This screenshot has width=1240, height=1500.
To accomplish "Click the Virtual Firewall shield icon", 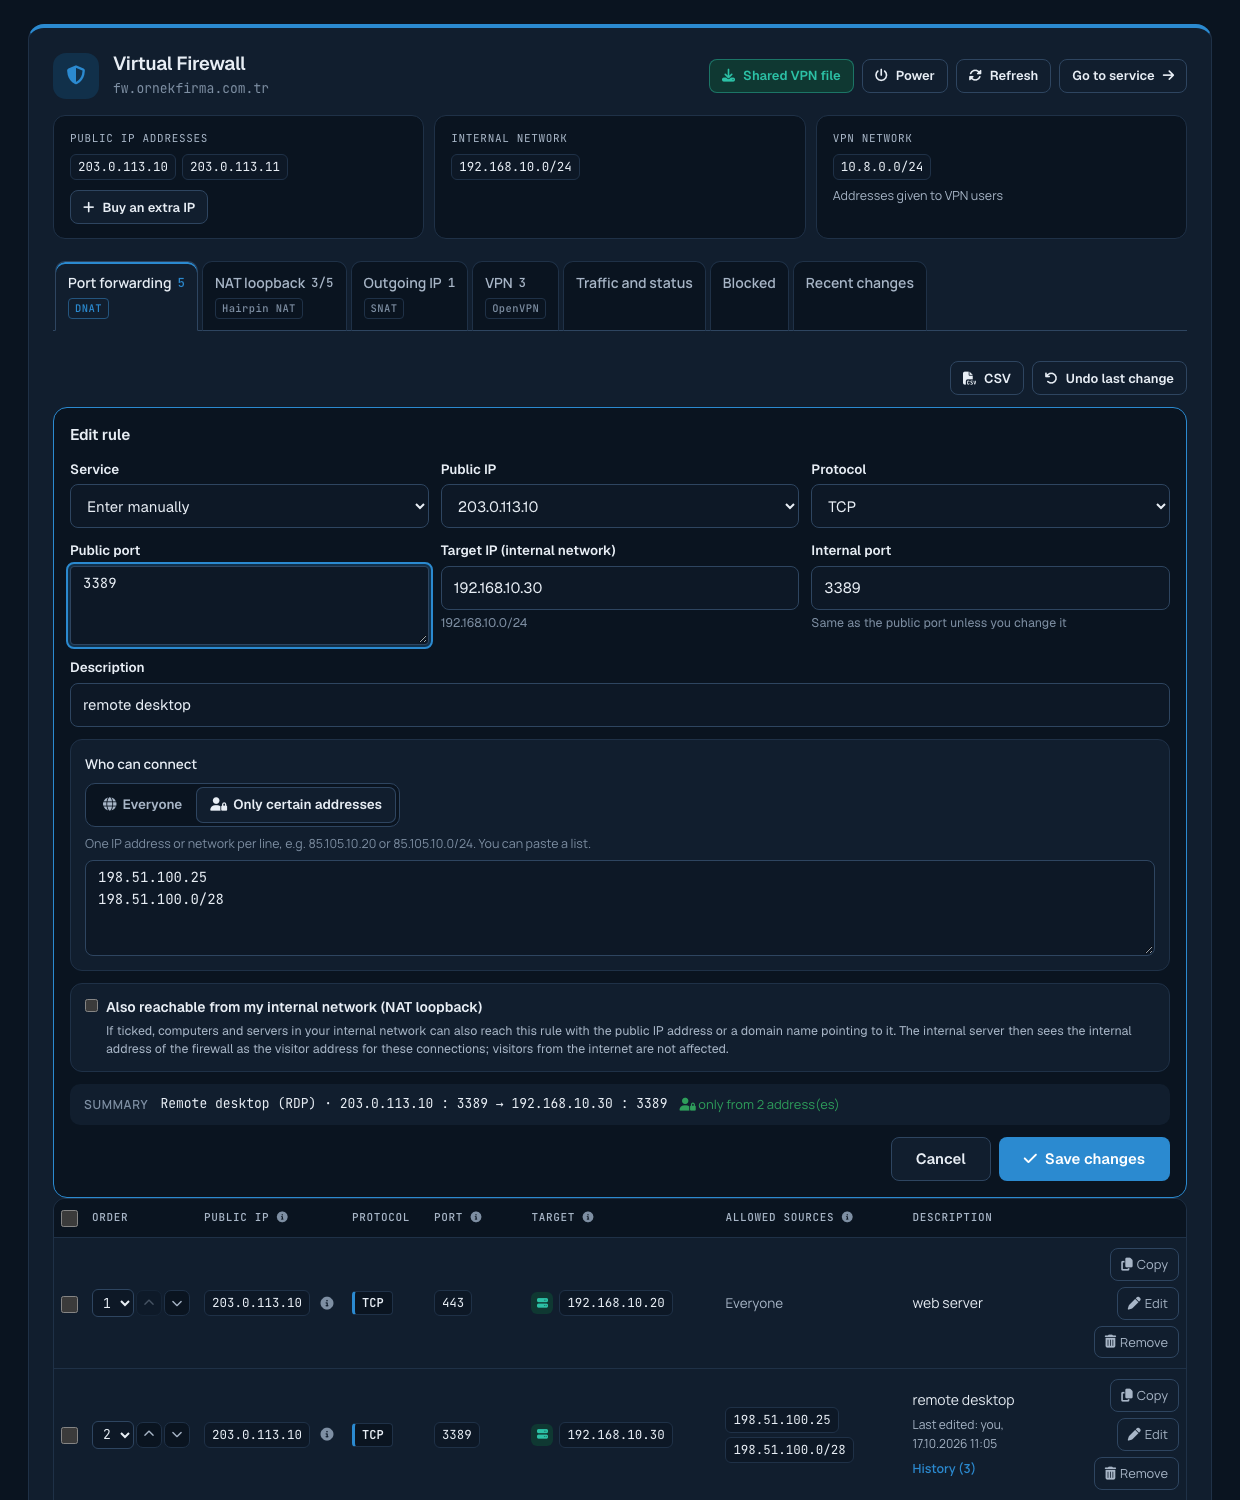I will tap(76, 76).
